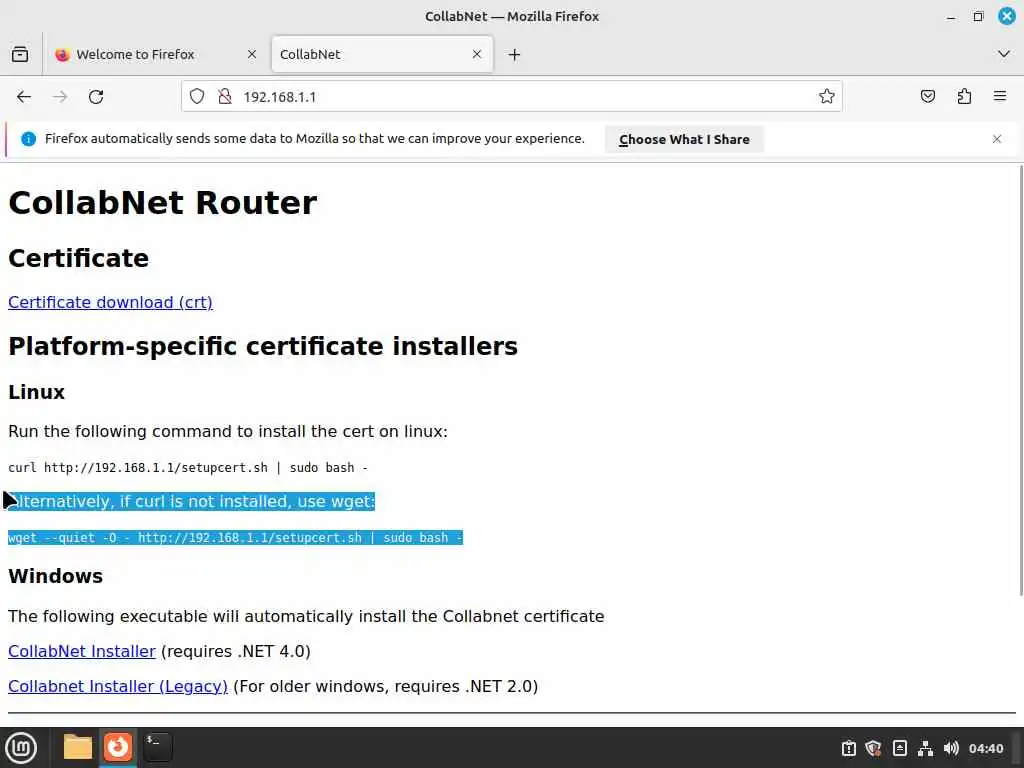The image size is (1024, 768).
Task: Go back using the back arrow
Action: (x=24, y=97)
